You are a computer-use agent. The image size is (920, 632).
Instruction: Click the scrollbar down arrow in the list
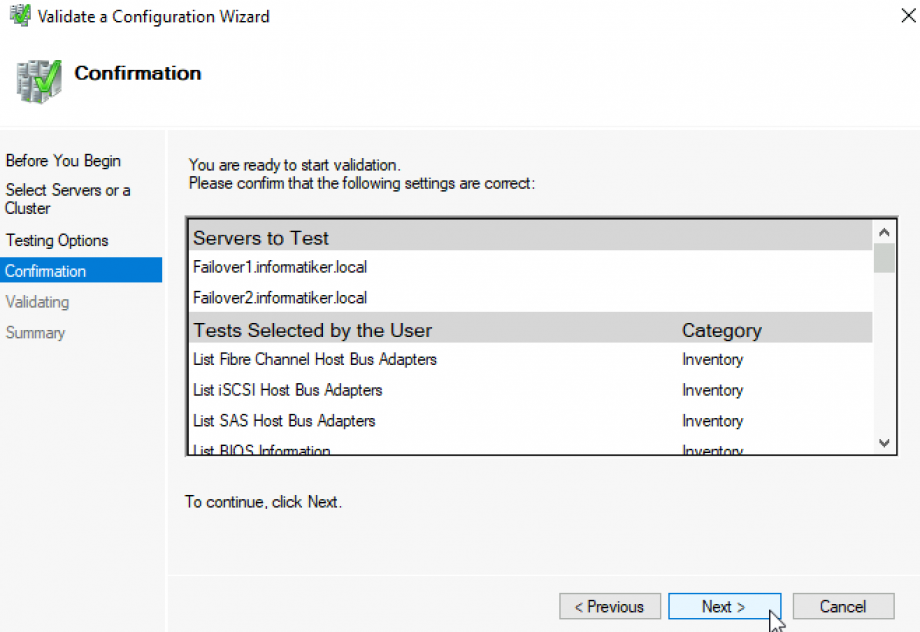click(883, 442)
